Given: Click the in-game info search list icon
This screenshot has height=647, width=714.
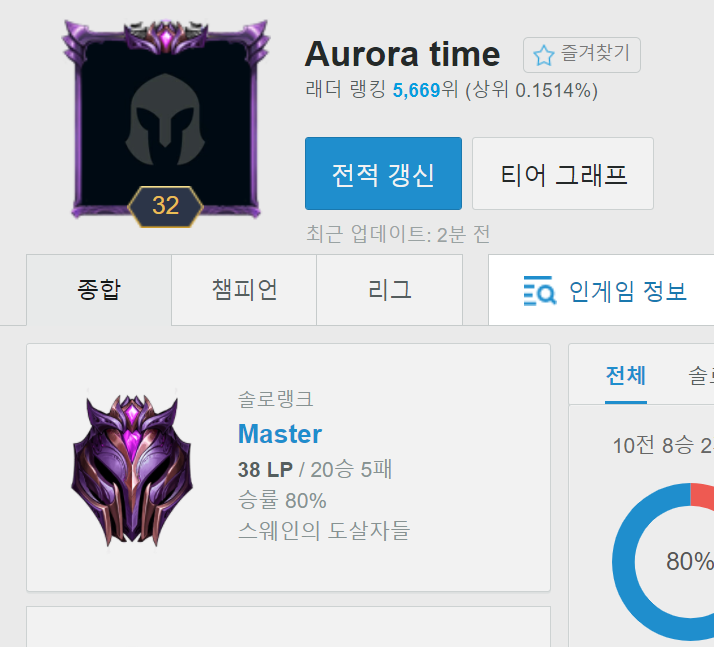Looking at the screenshot, I should (x=540, y=290).
